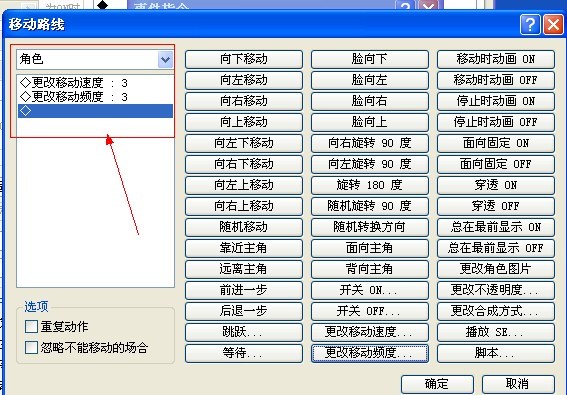The height and width of the screenshot is (395, 567).
Task: Click the 前进一步 button
Action: 244,290
